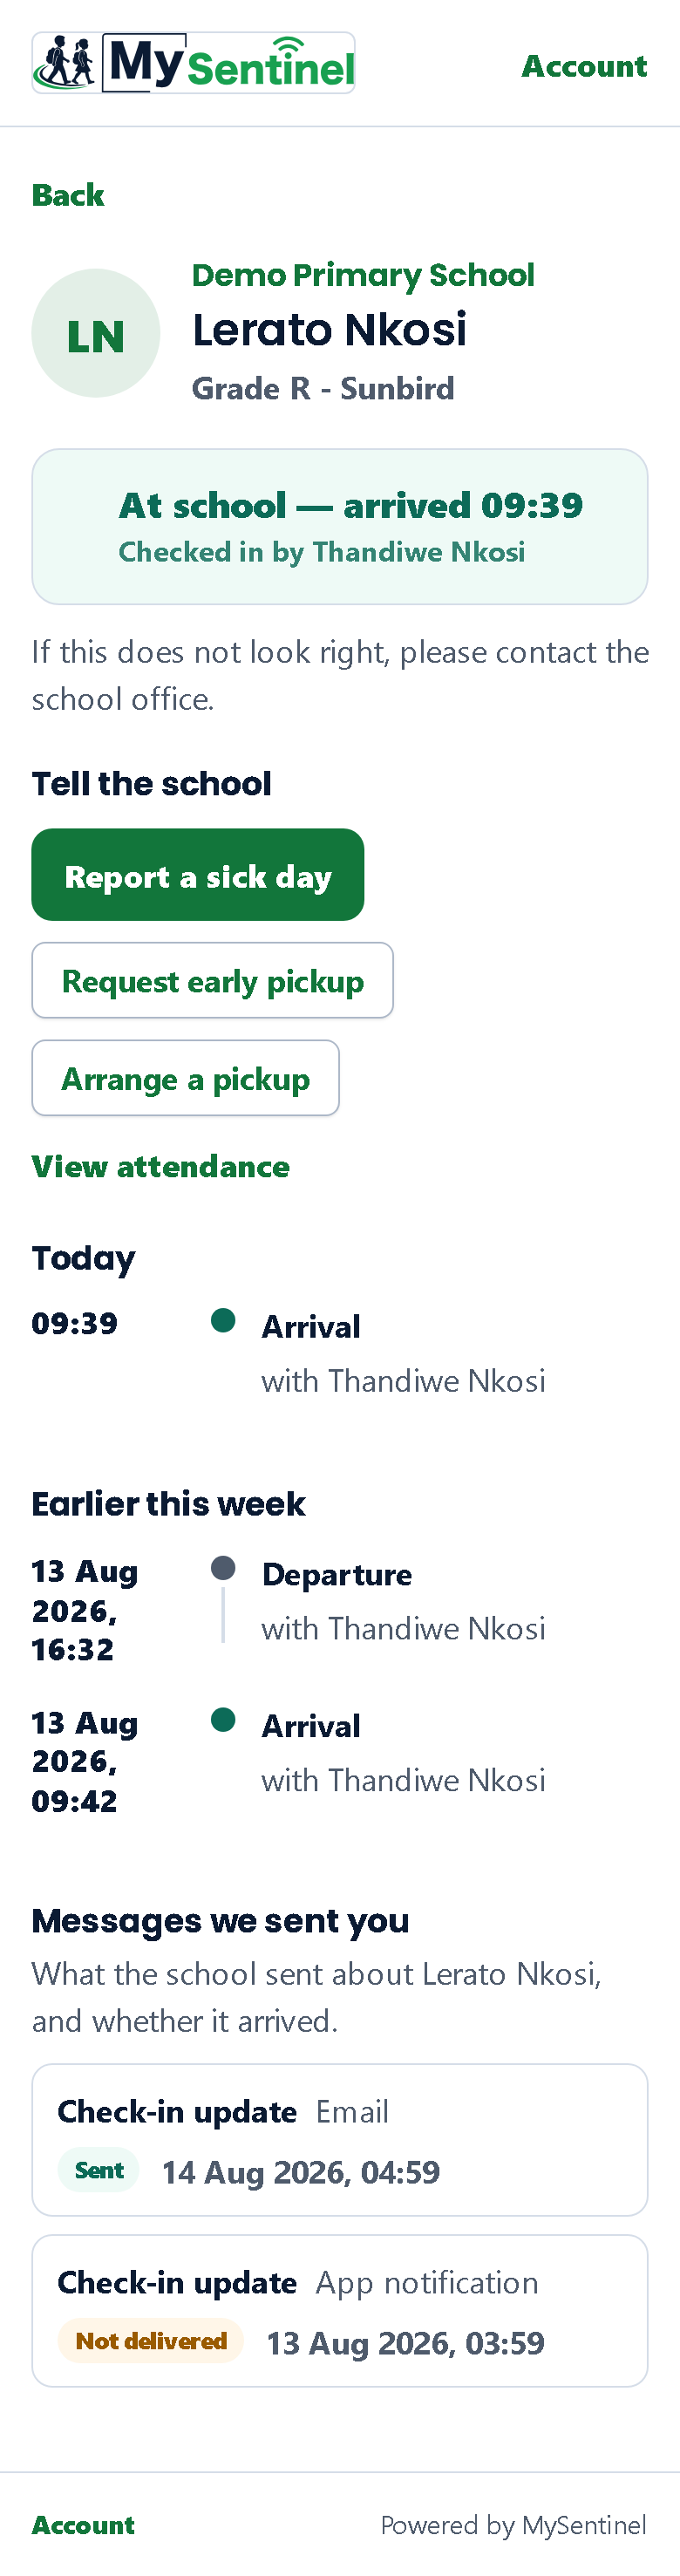Click the Sent status badge

point(99,2171)
